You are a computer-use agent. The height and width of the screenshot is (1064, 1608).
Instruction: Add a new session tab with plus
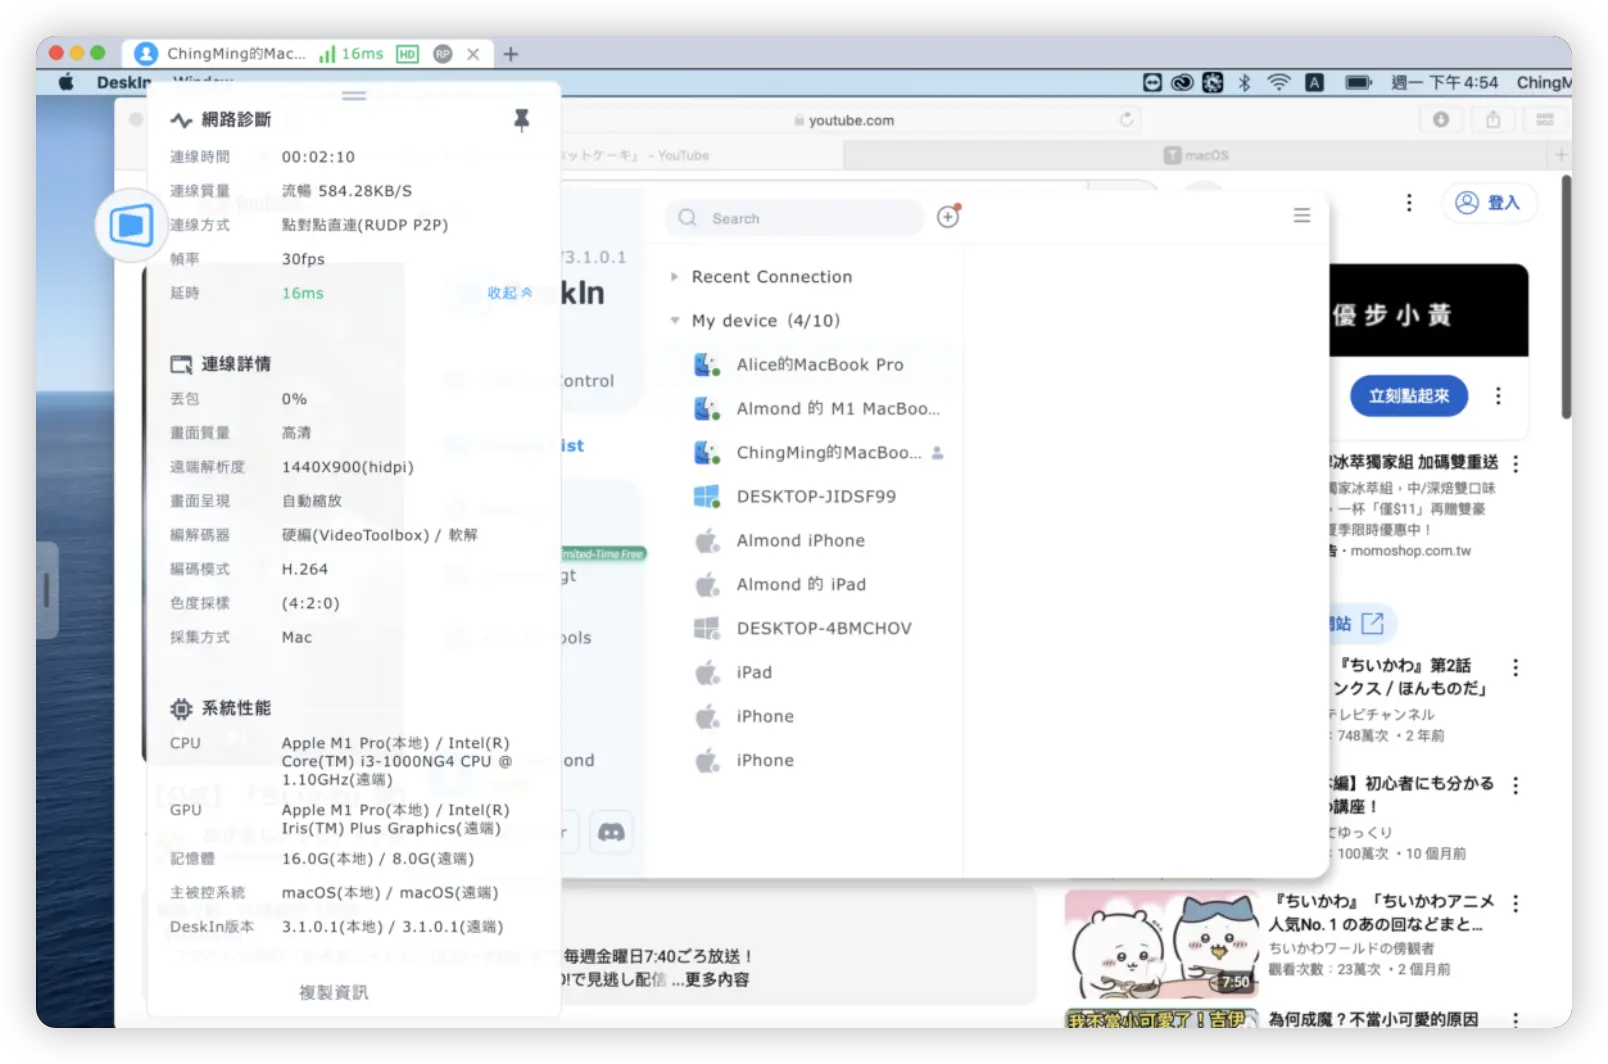point(510,54)
